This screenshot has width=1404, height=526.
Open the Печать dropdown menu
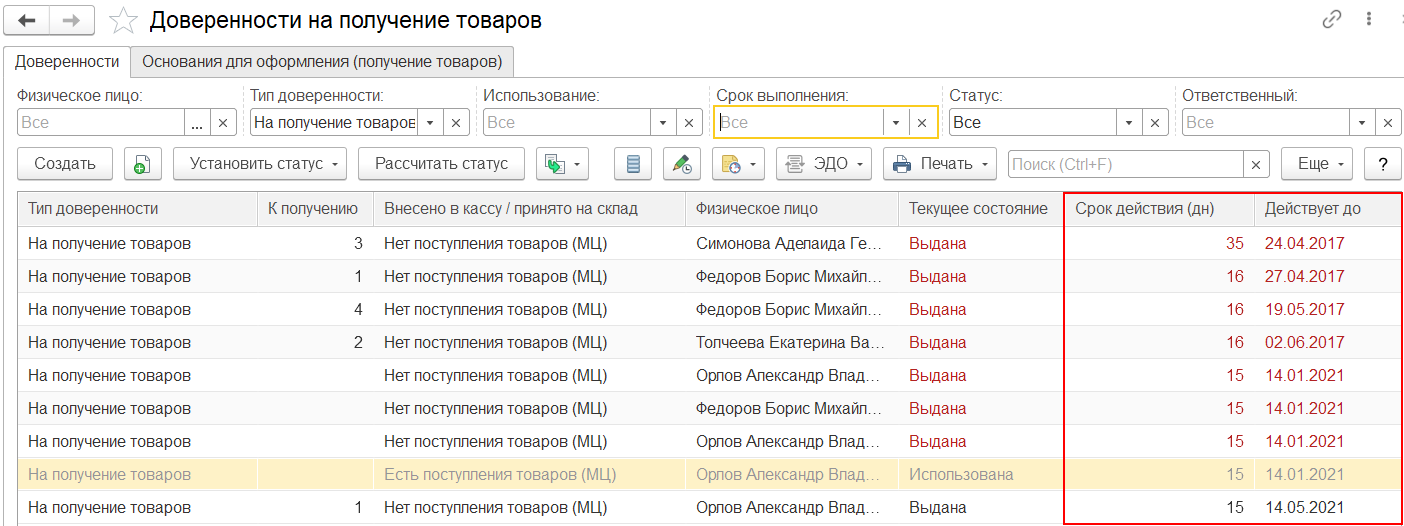[x=940, y=164]
